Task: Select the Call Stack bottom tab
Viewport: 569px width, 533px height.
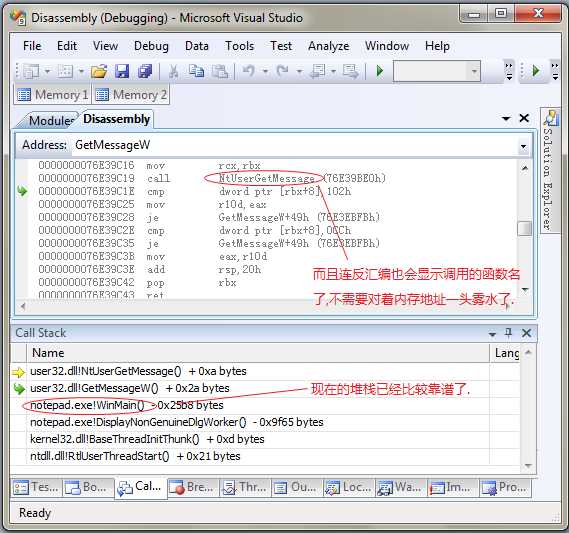Action: [x=141, y=488]
